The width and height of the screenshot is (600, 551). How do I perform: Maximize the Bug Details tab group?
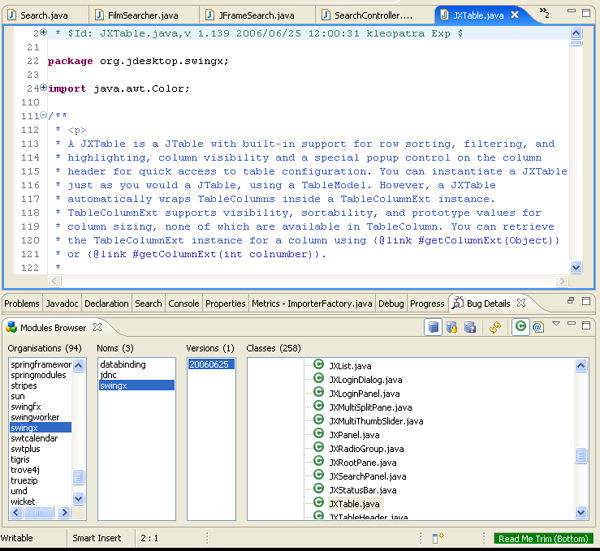[x=587, y=301]
